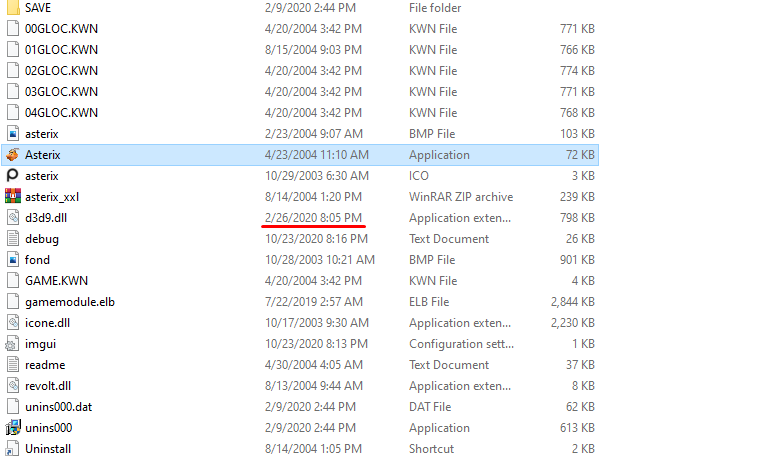Screen dimensions: 757x461
Task: Select the file name d3d9.dll
Action: 46,218
